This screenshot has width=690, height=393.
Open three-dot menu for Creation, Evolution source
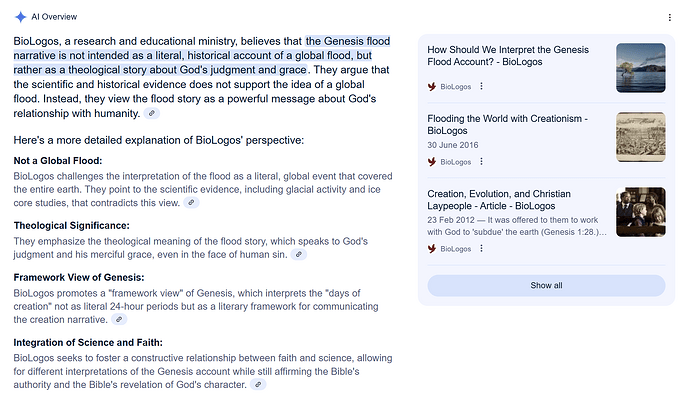(481, 248)
